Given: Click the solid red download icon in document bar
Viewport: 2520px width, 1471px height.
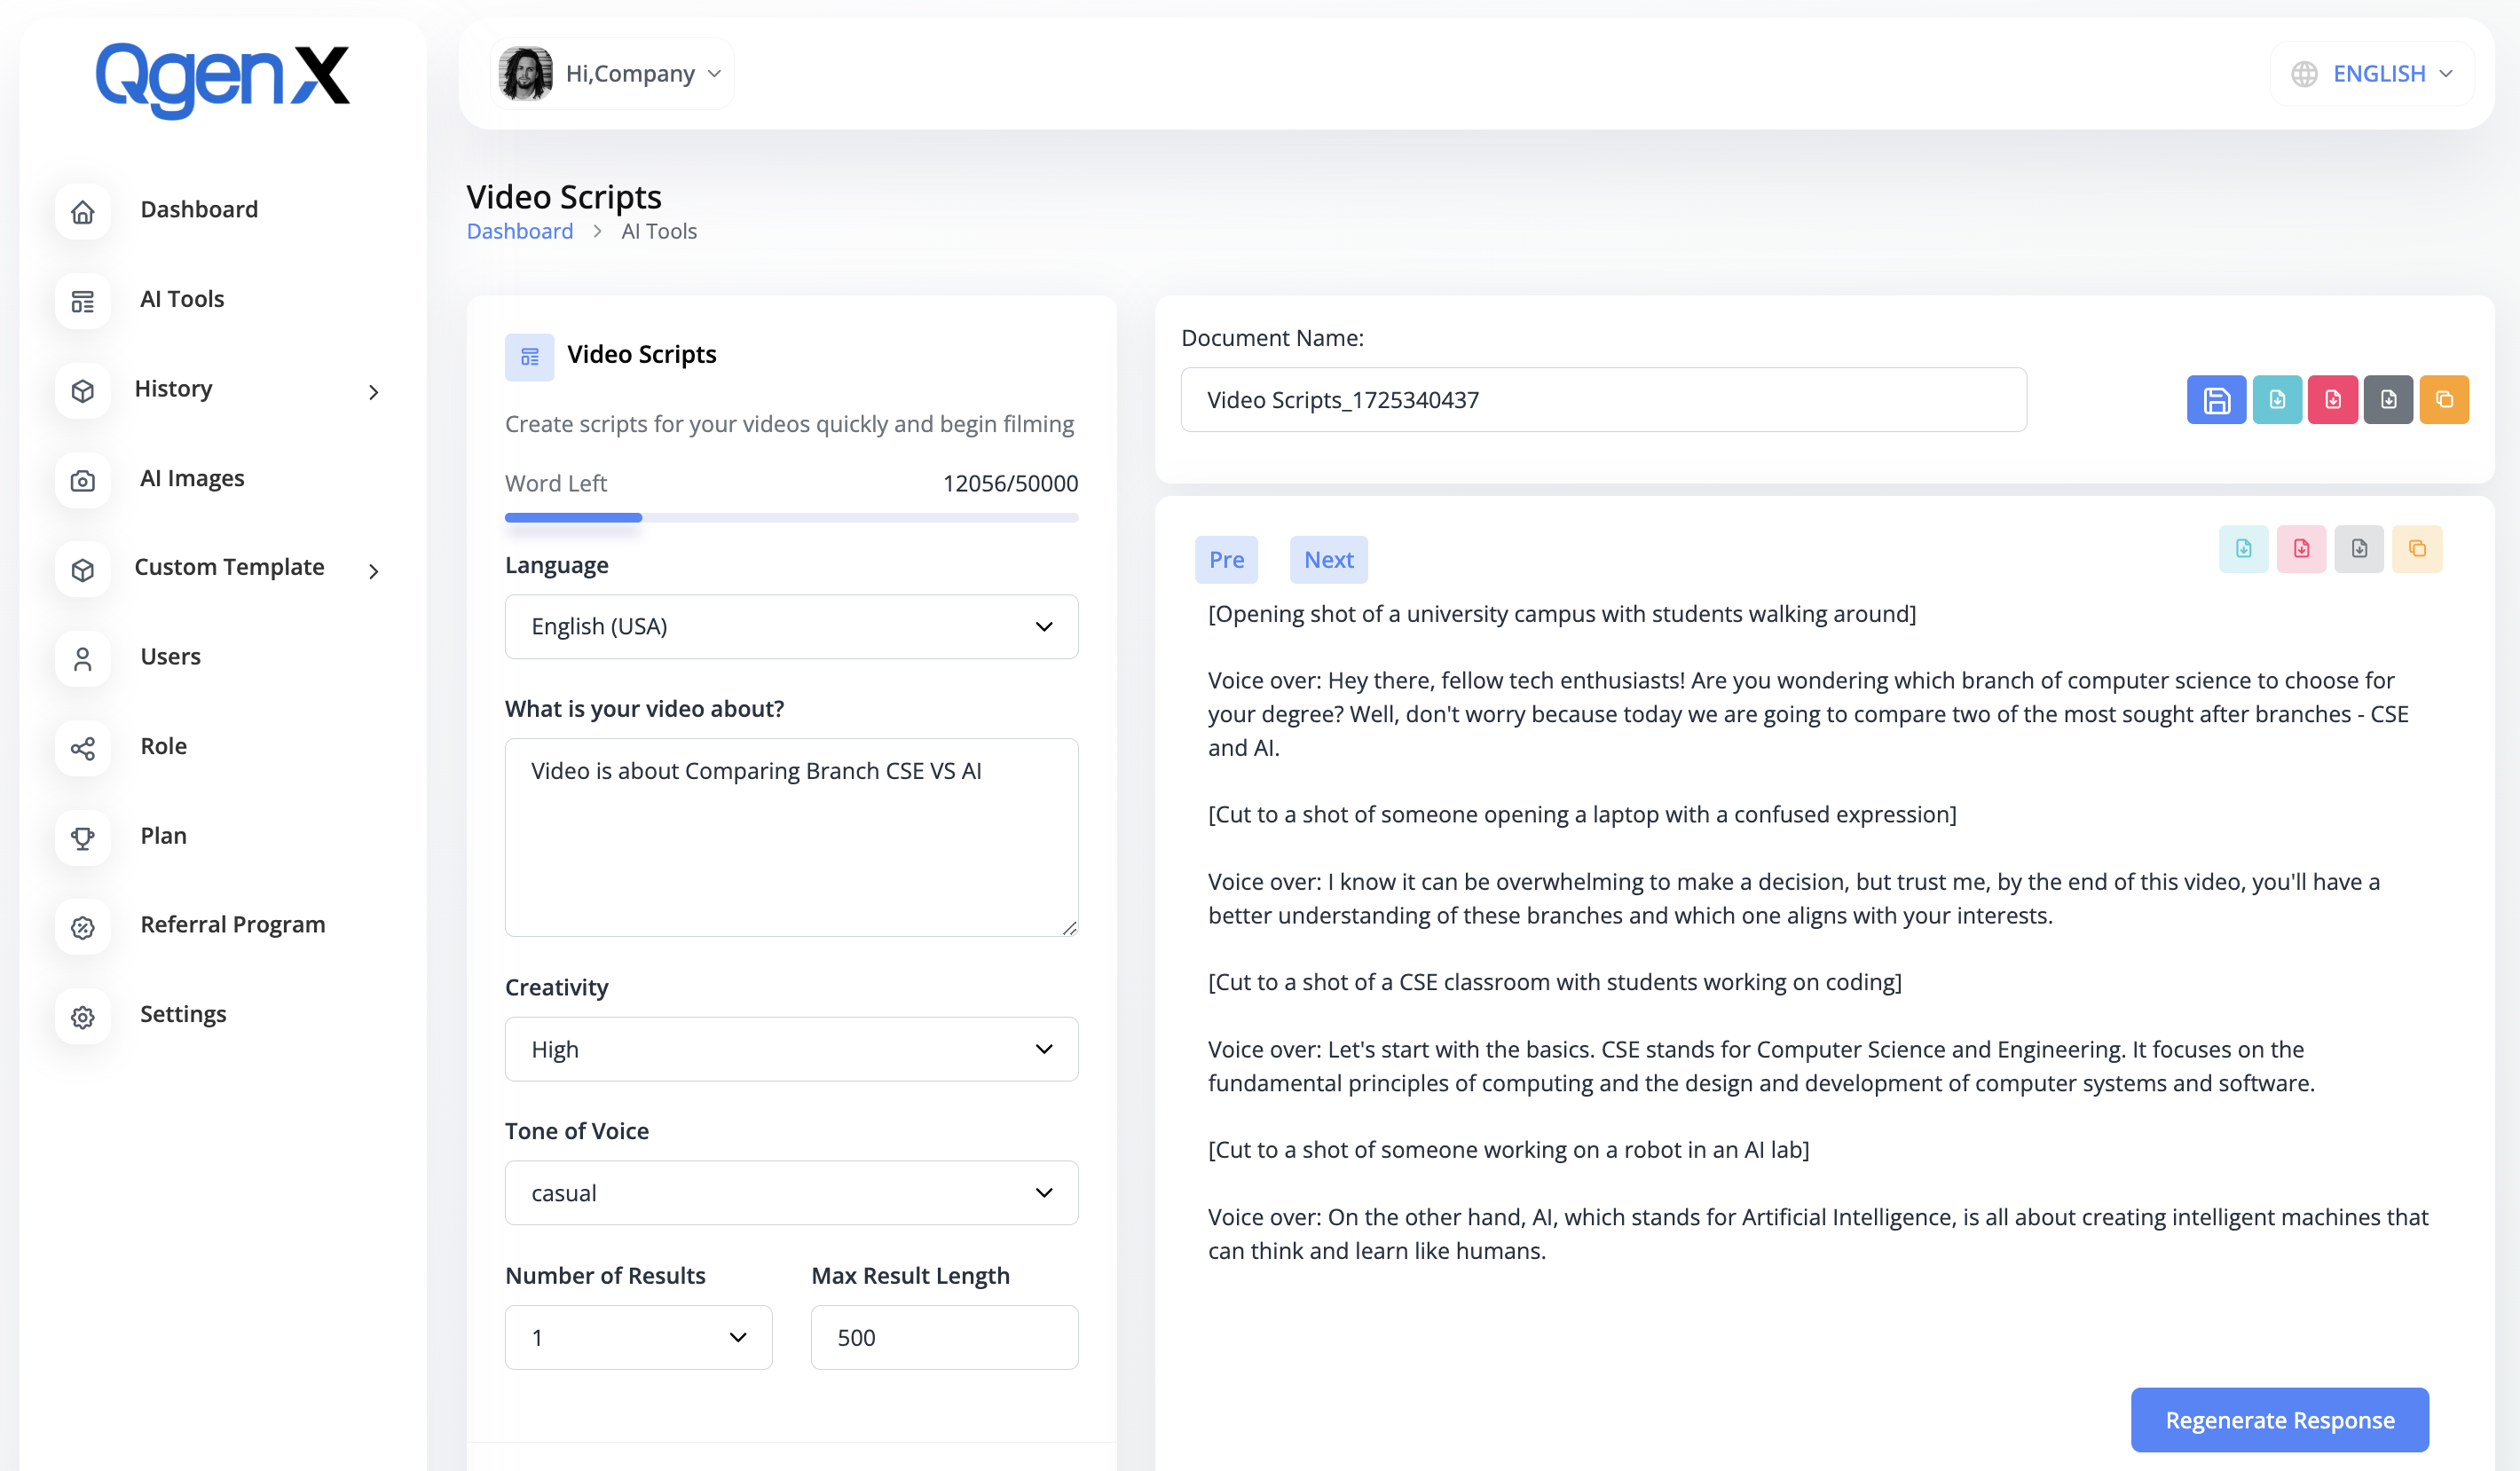Looking at the screenshot, I should coord(2333,400).
